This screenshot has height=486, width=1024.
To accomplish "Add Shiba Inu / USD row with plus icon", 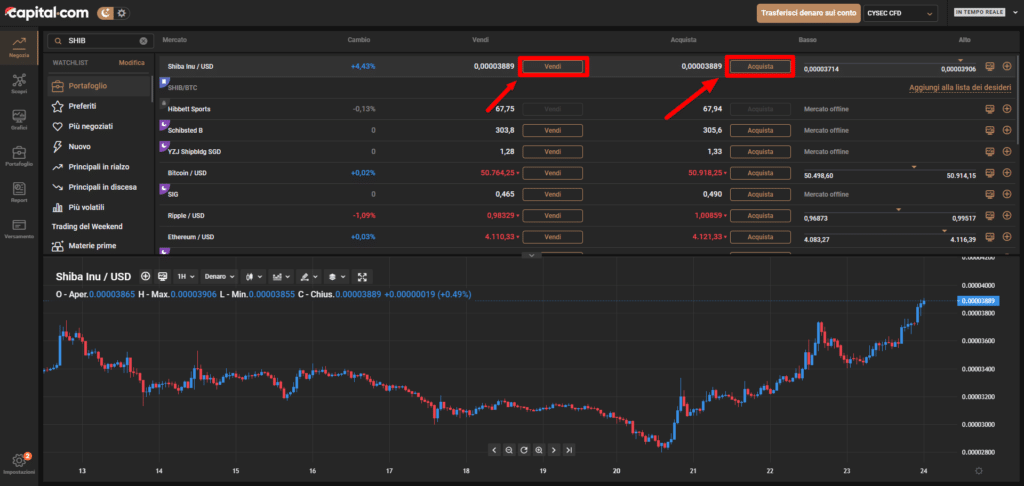I will point(1006,66).
